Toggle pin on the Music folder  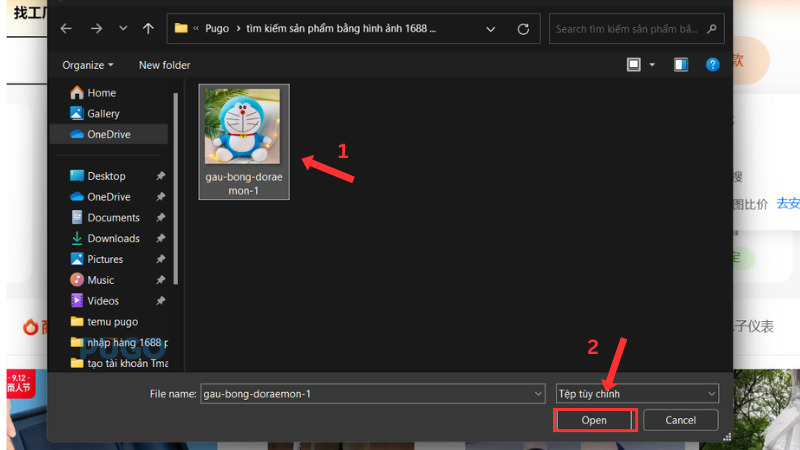pos(161,280)
